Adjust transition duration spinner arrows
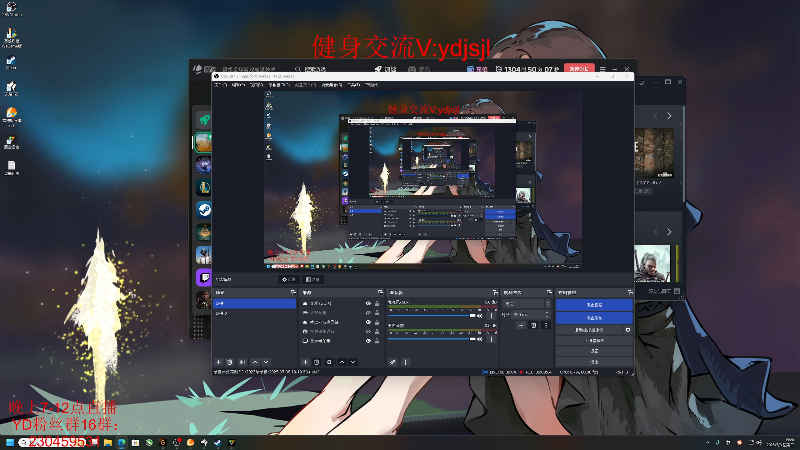The height and width of the screenshot is (450, 800). [x=547, y=314]
